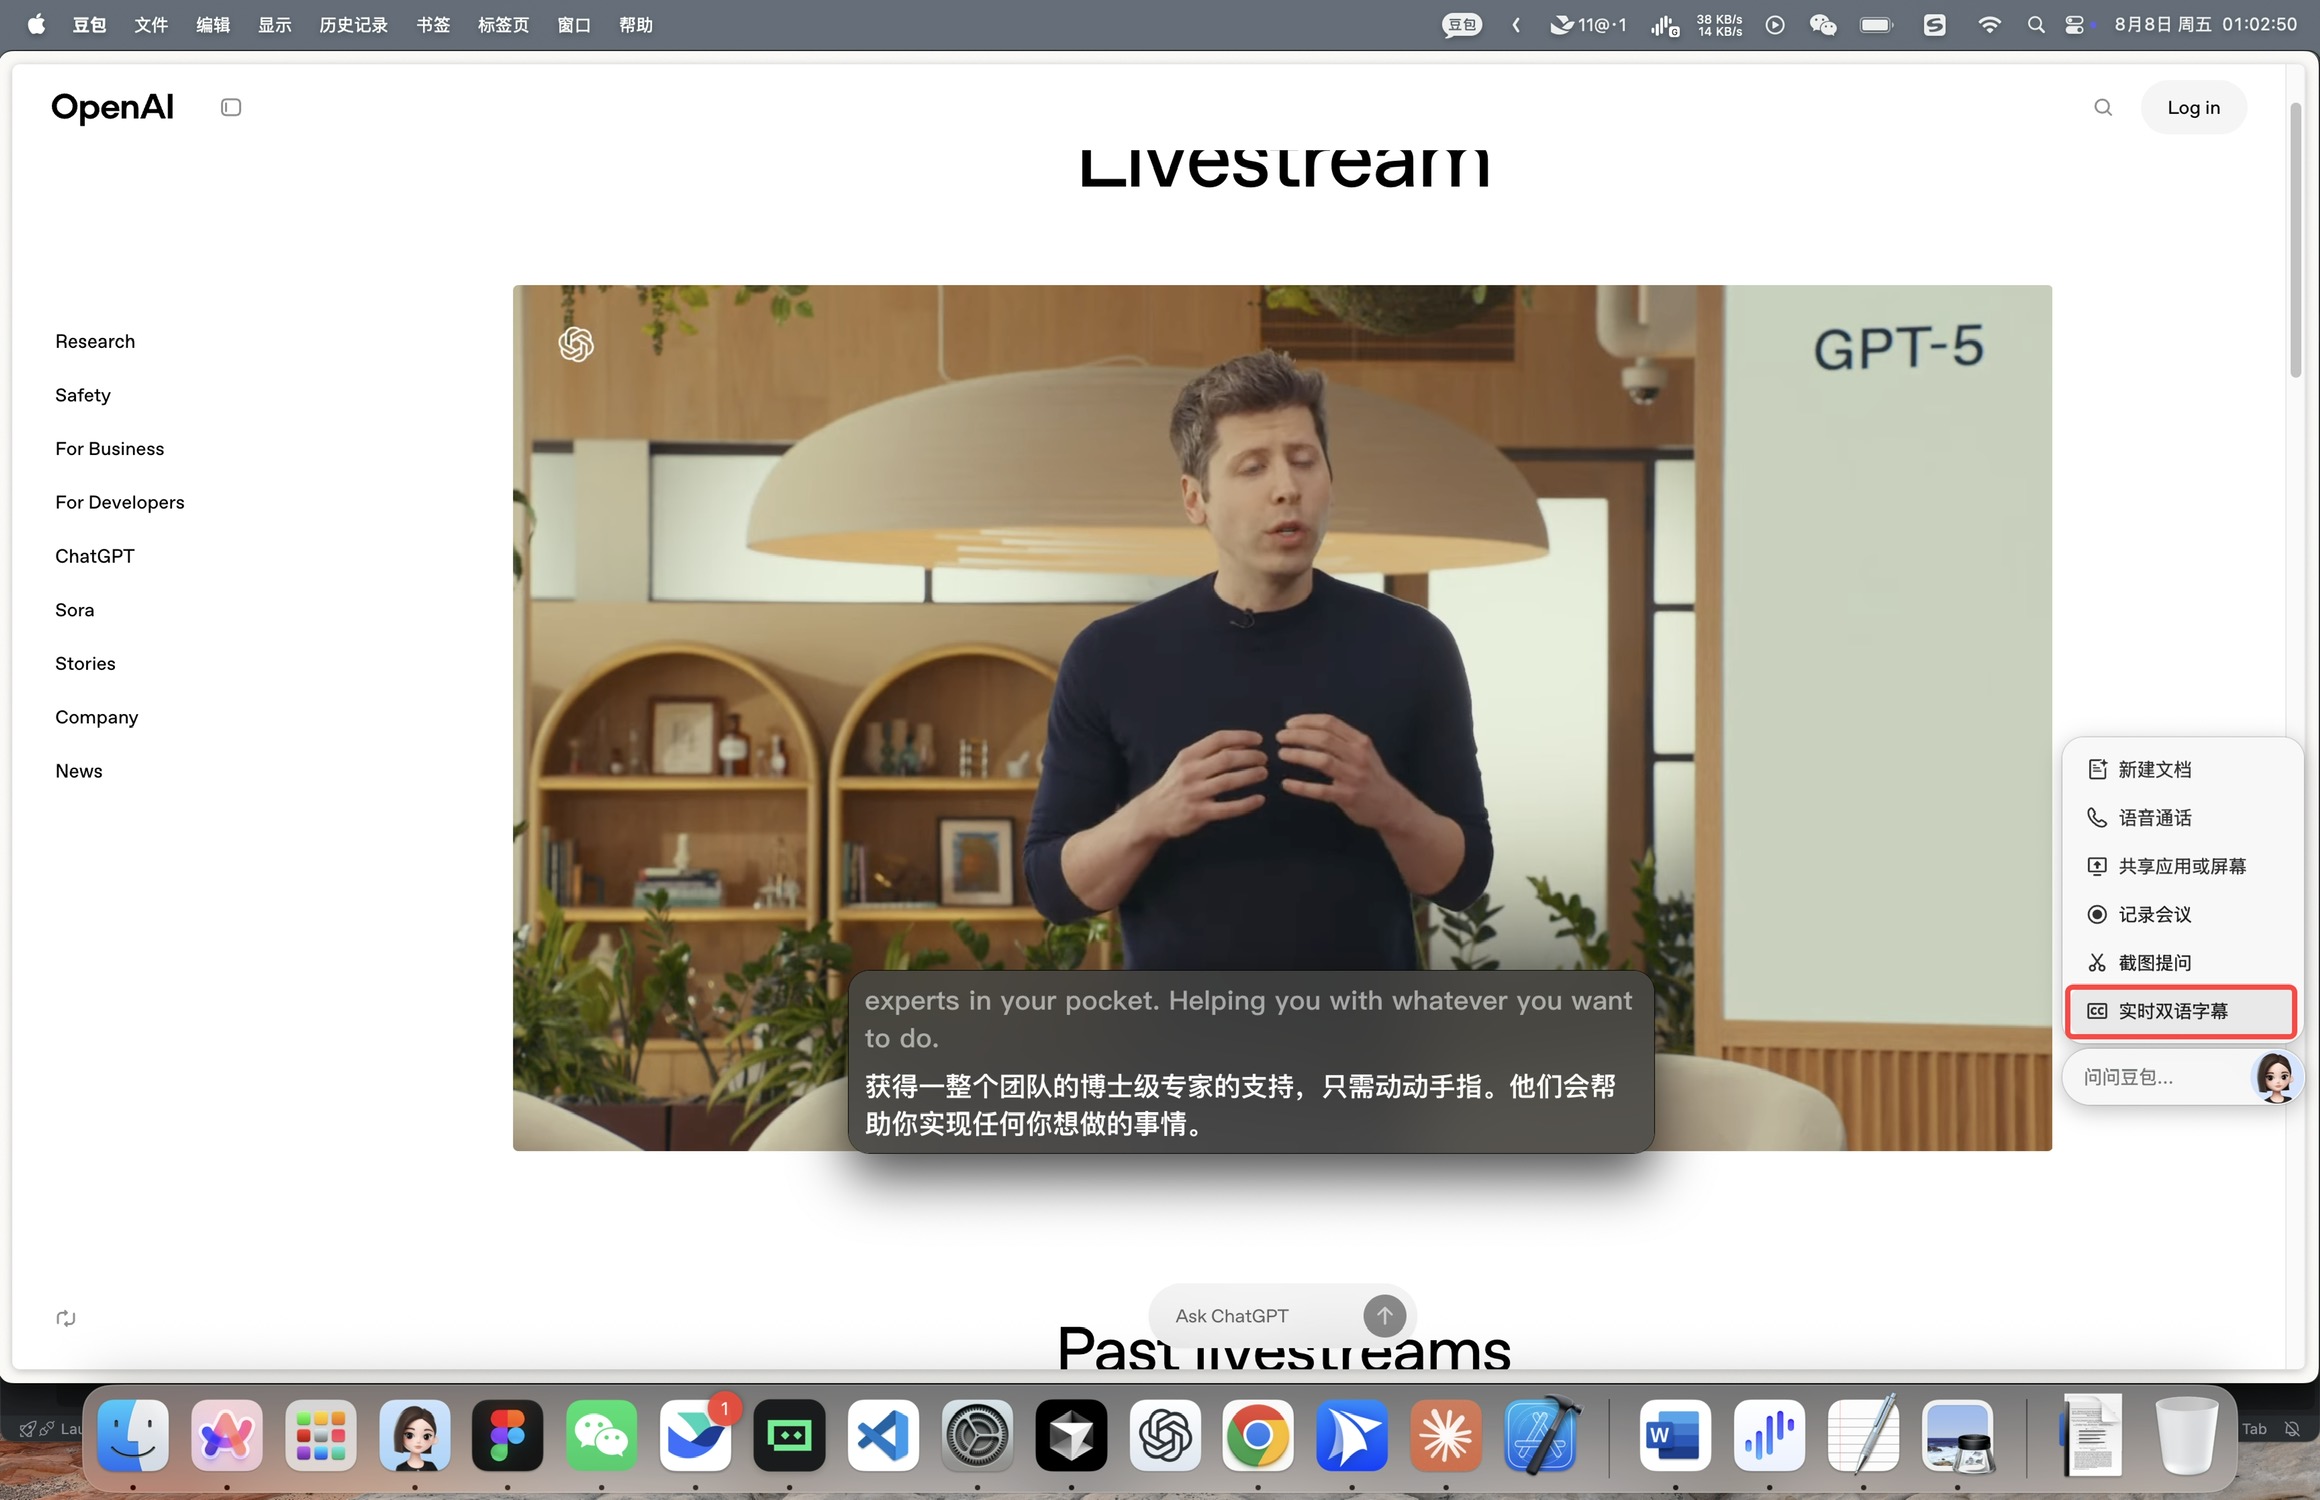Open the 标签页 menu
Image resolution: width=2320 pixels, height=1500 pixels.
point(503,24)
